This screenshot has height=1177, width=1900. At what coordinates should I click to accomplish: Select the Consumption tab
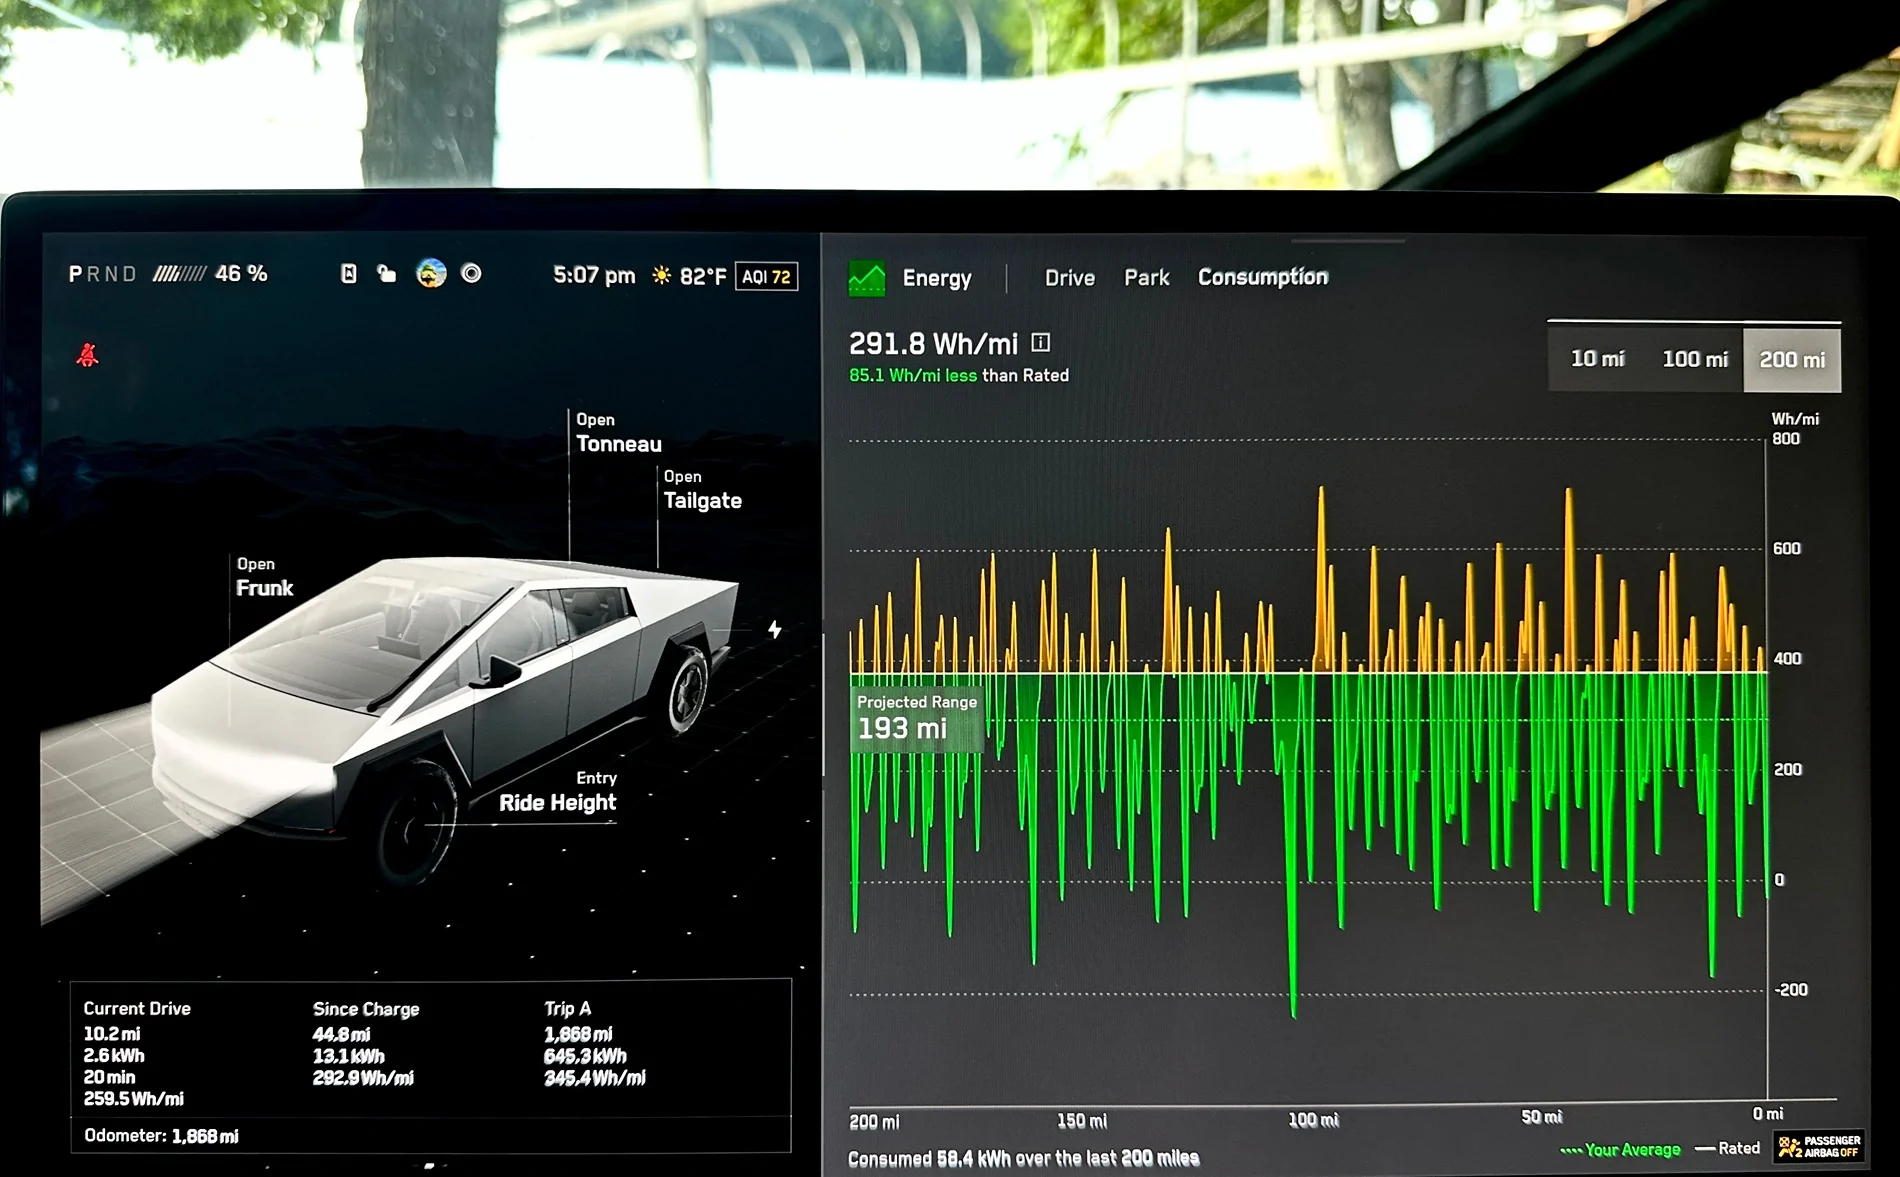pyautogui.click(x=1263, y=277)
